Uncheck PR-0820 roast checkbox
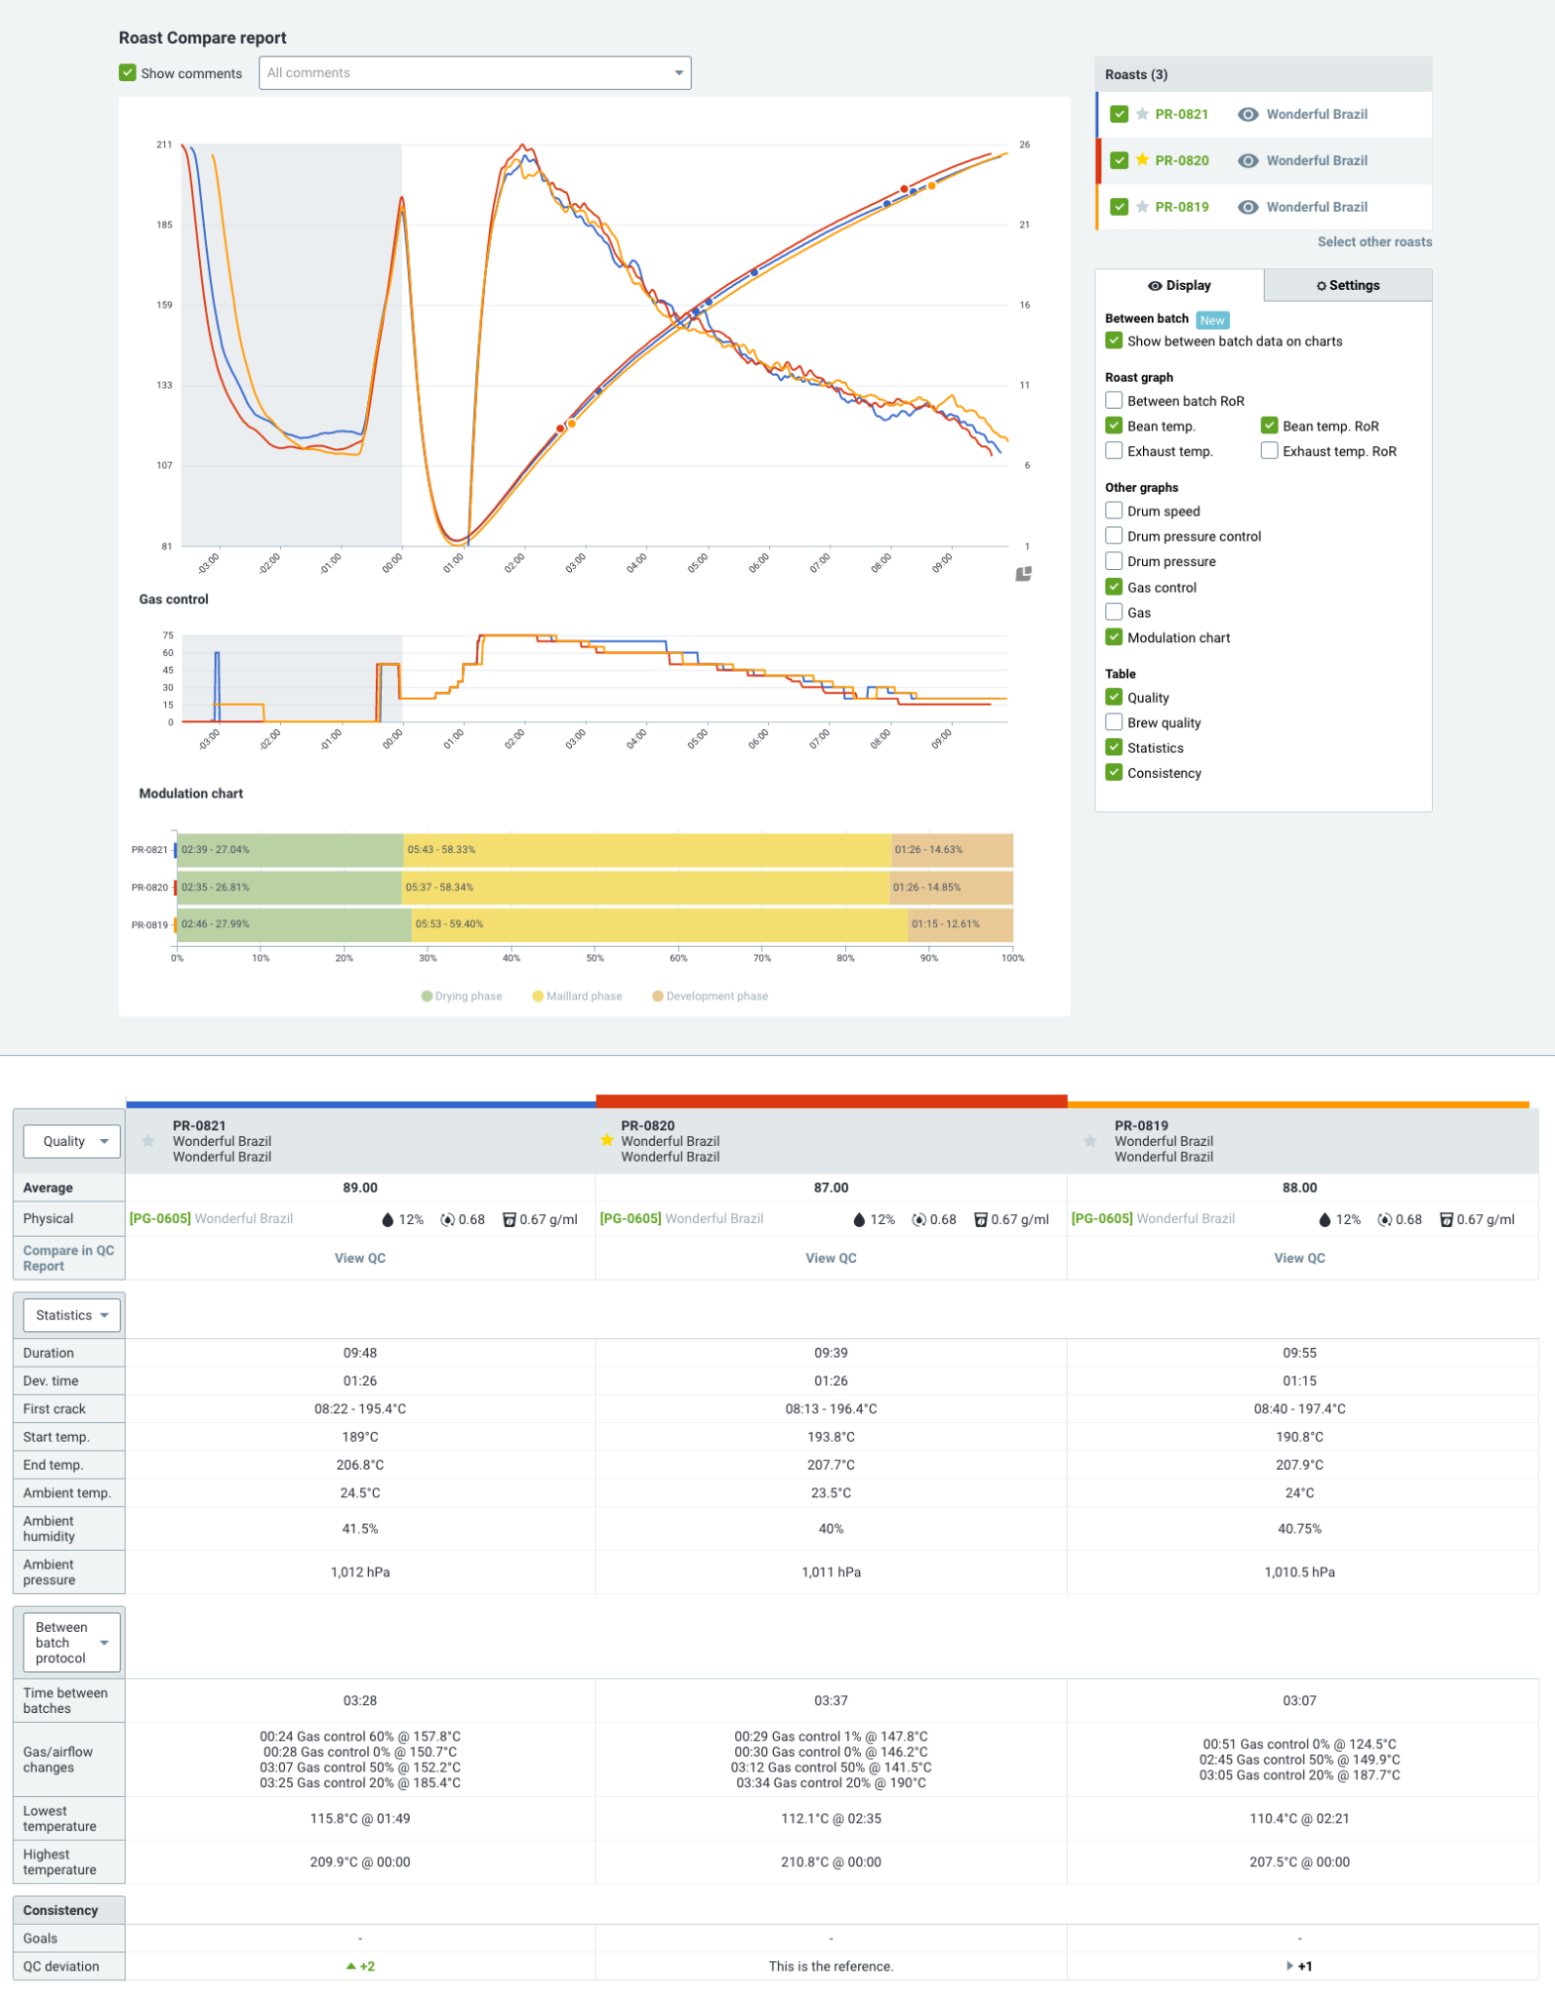This screenshot has width=1555, height=1999. [x=1119, y=160]
